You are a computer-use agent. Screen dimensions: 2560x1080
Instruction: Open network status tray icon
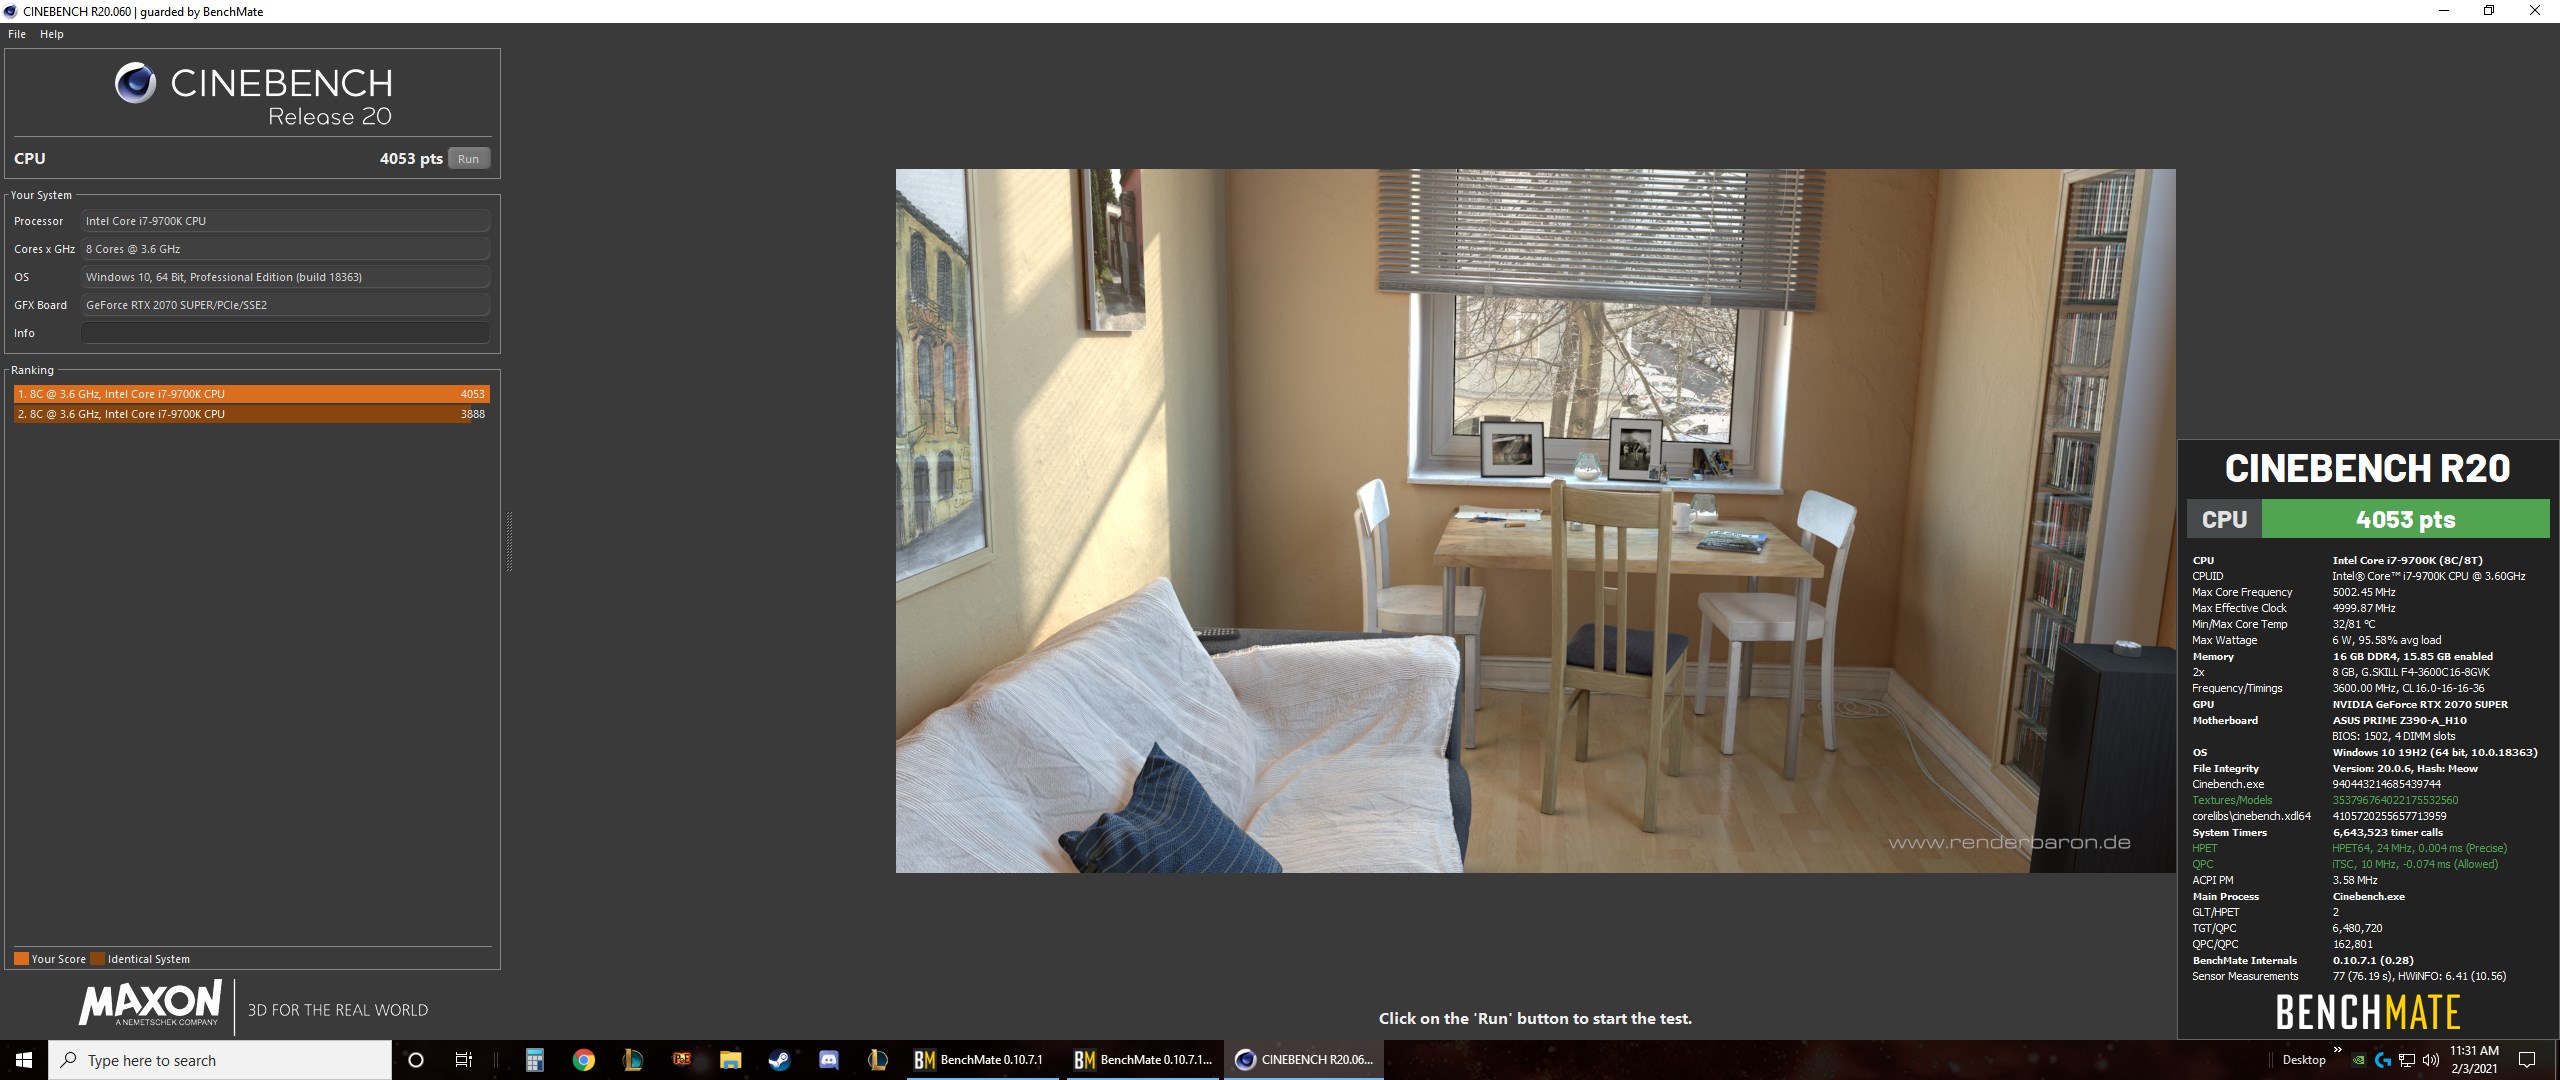(2408, 1060)
